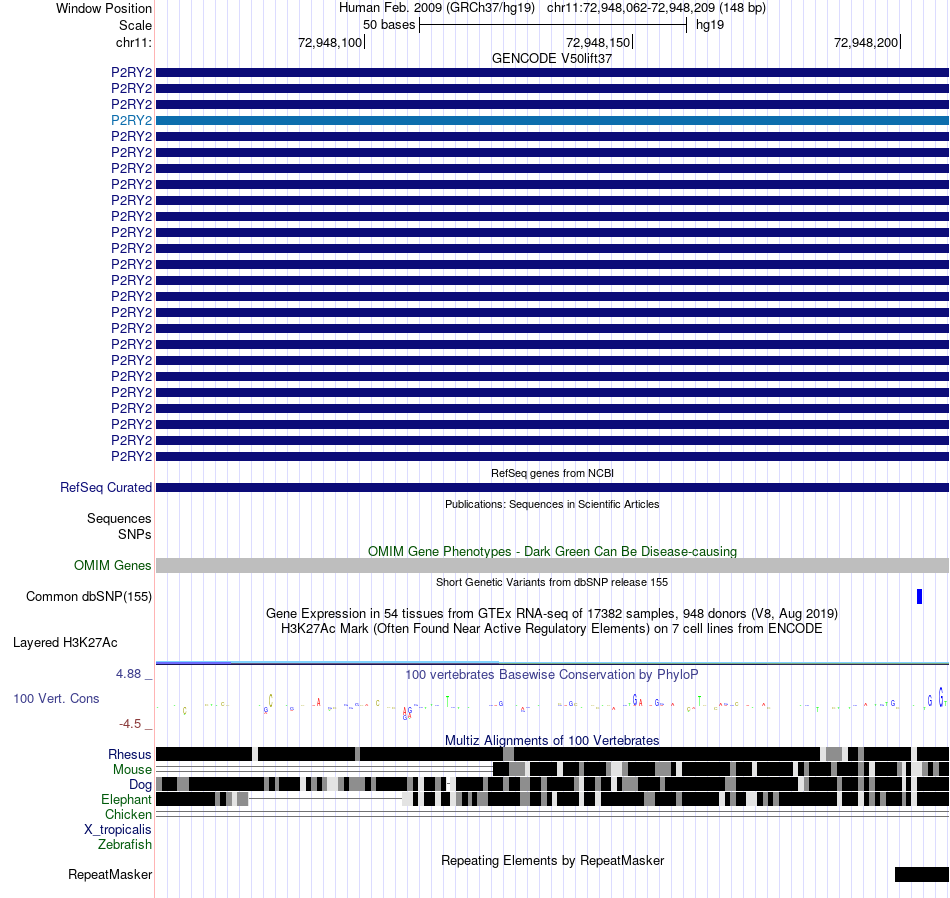Click the Zebrafish species label
Image resolution: width=950 pixels, height=898 pixels.
[125, 844]
